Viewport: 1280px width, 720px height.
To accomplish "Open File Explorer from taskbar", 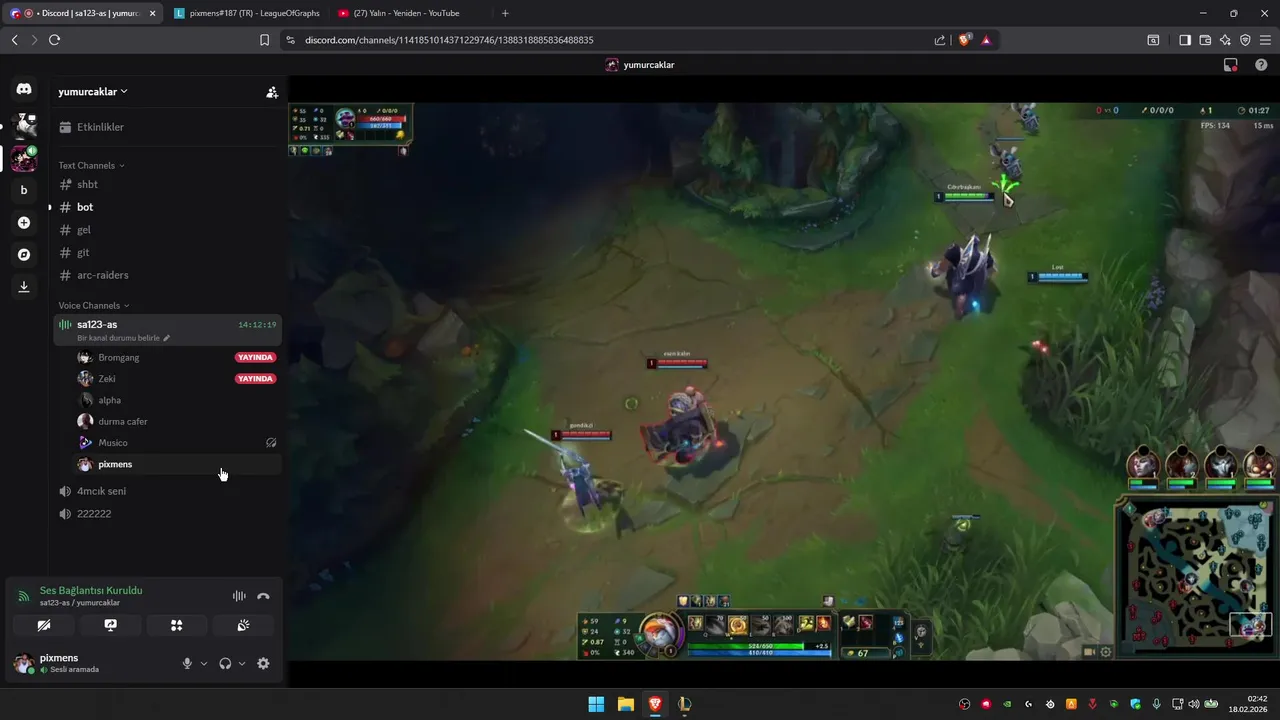I will pyautogui.click(x=625, y=704).
